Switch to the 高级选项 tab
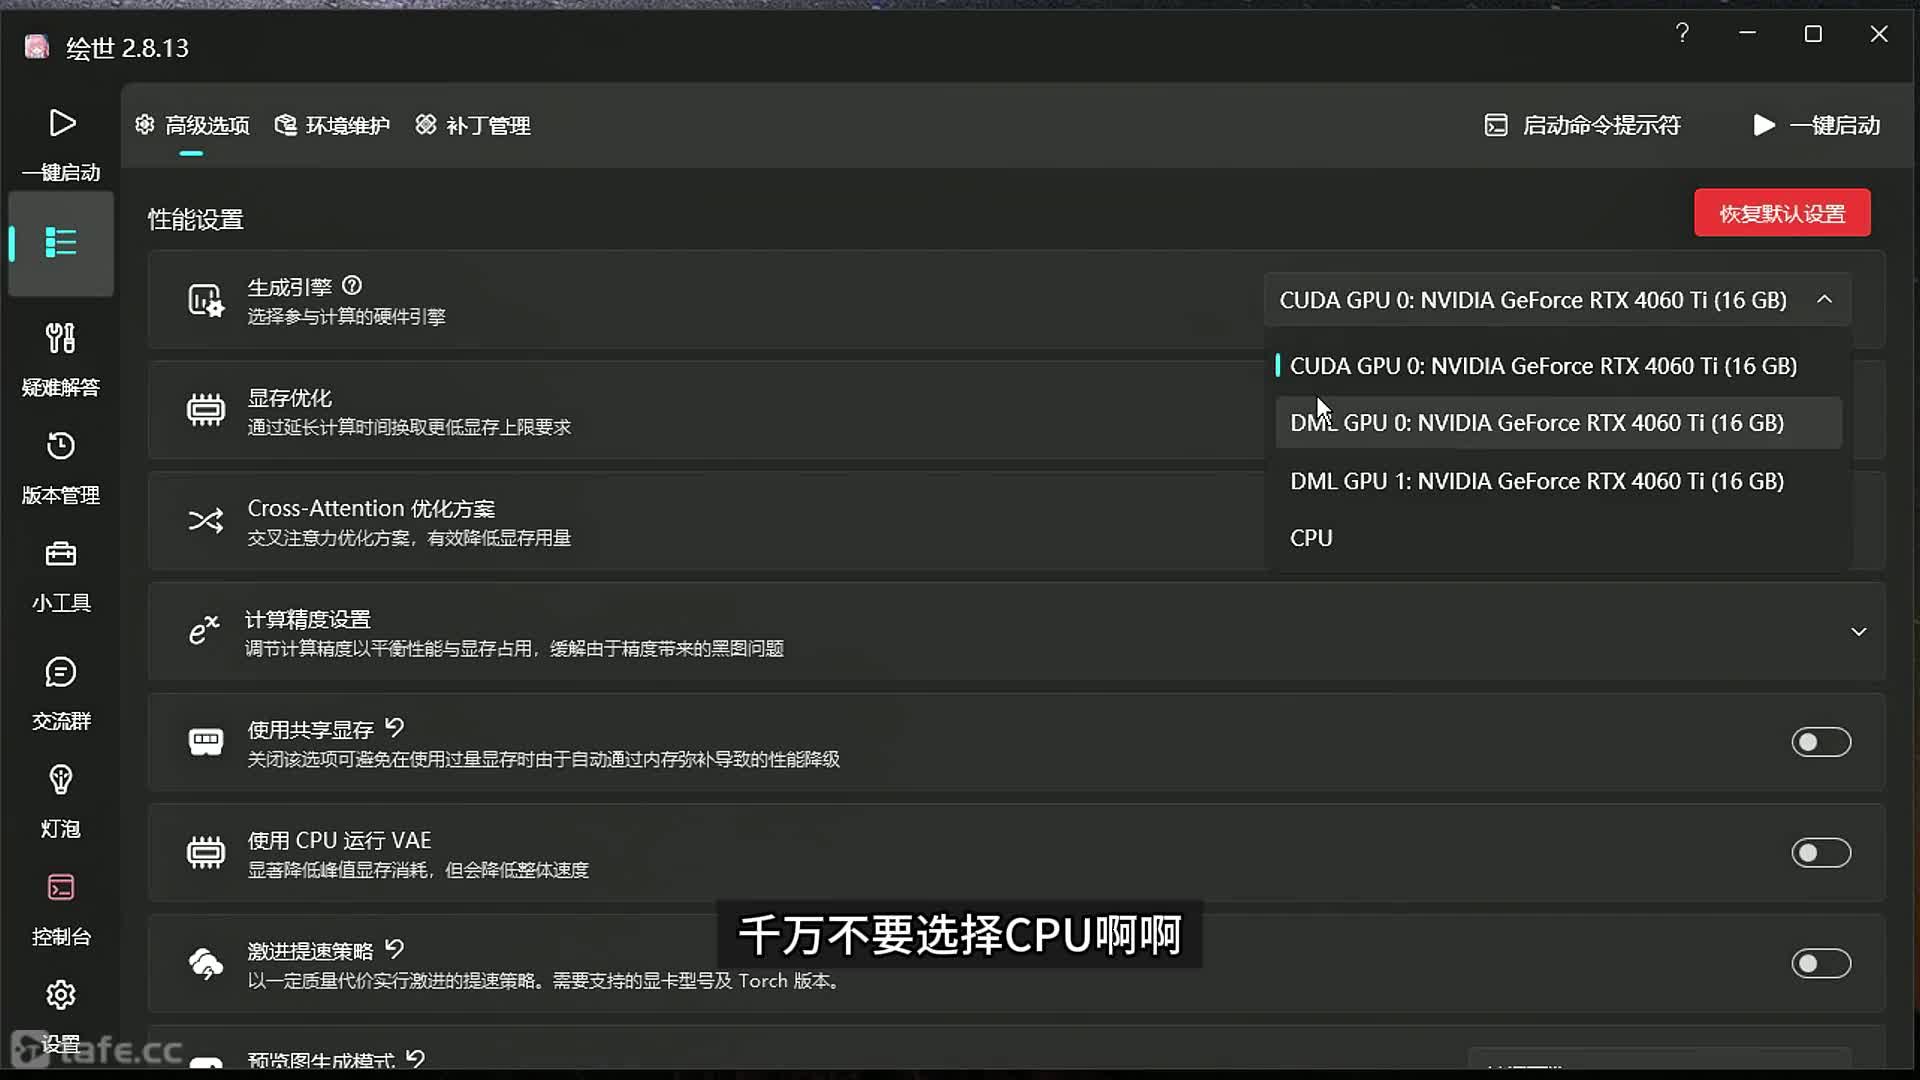The width and height of the screenshot is (1920, 1080). click(x=192, y=126)
